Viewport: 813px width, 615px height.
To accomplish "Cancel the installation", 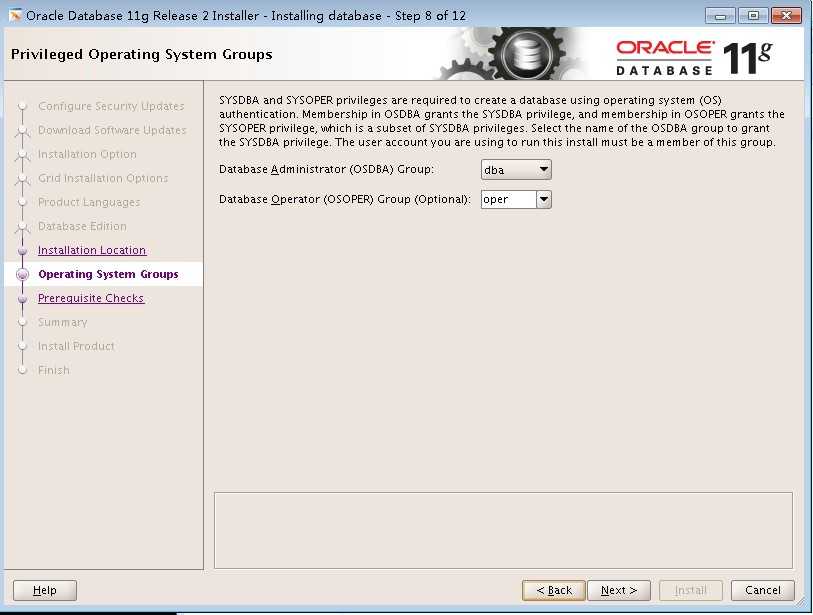I will pyautogui.click(x=763, y=590).
